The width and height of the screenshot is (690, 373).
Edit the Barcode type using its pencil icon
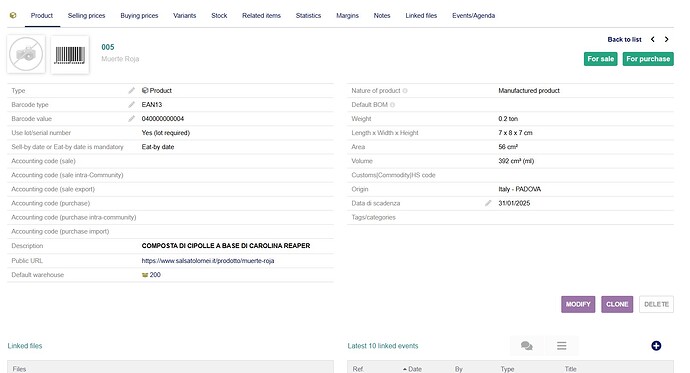pyautogui.click(x=131, y=105)
